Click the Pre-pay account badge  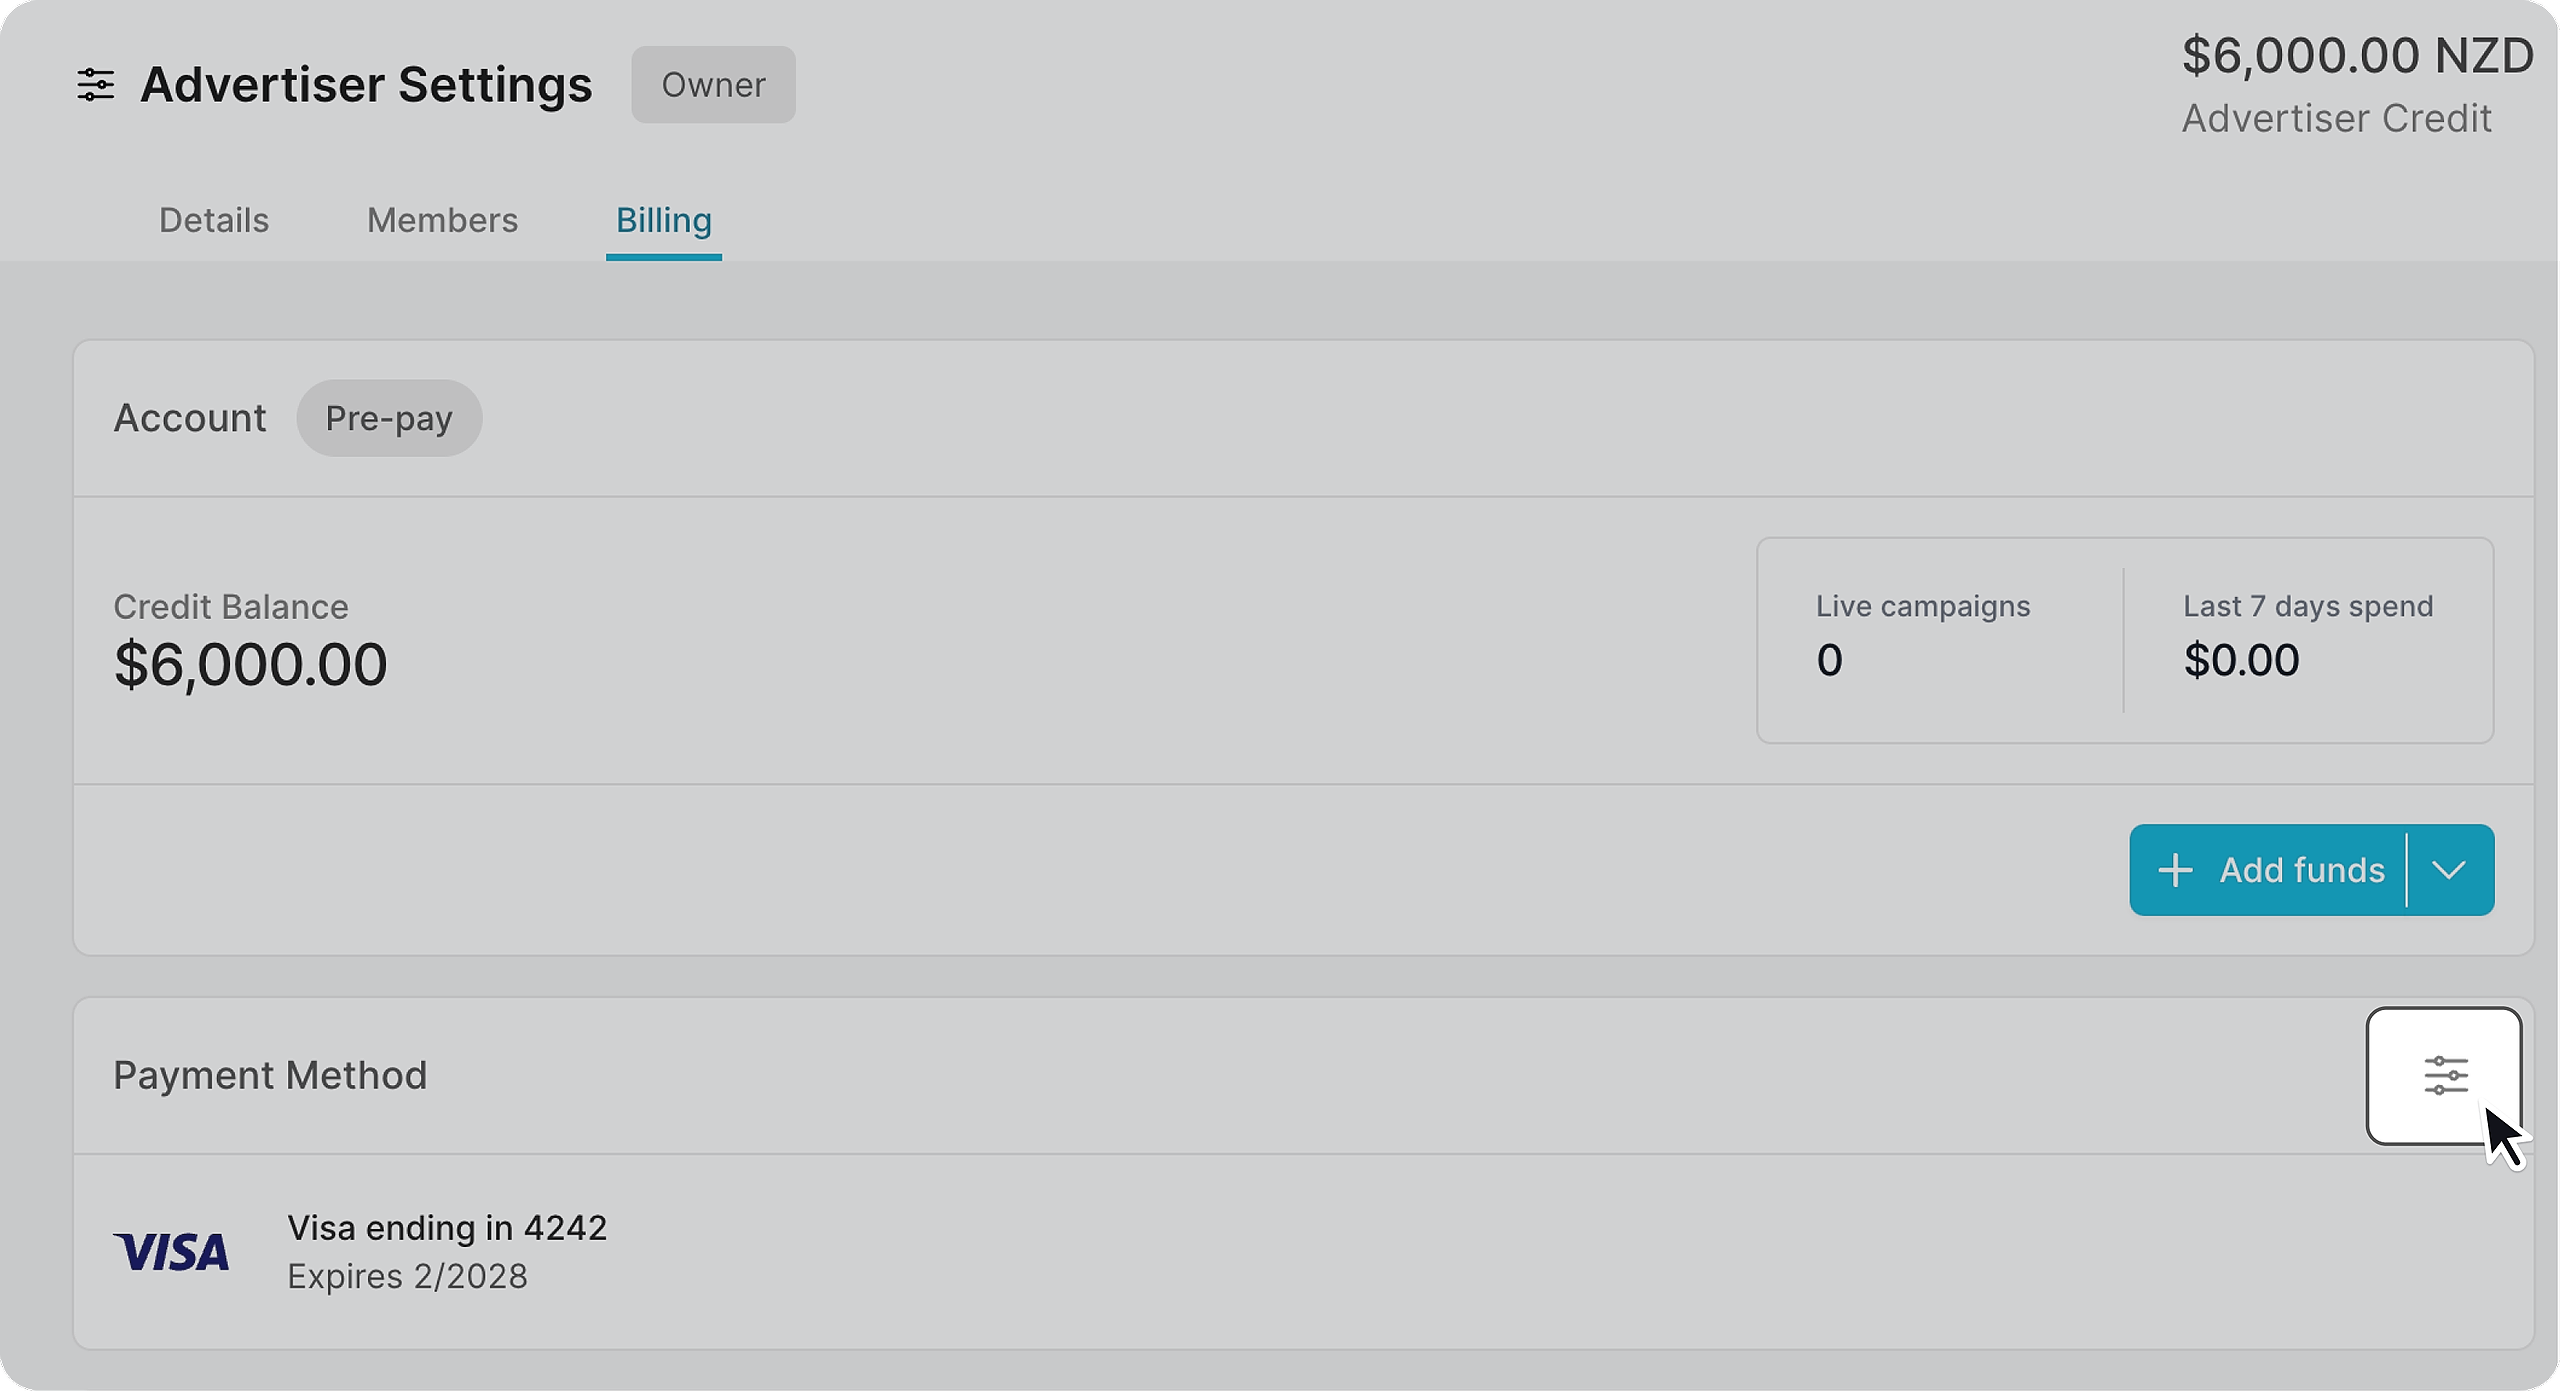(x=389, y=418)
